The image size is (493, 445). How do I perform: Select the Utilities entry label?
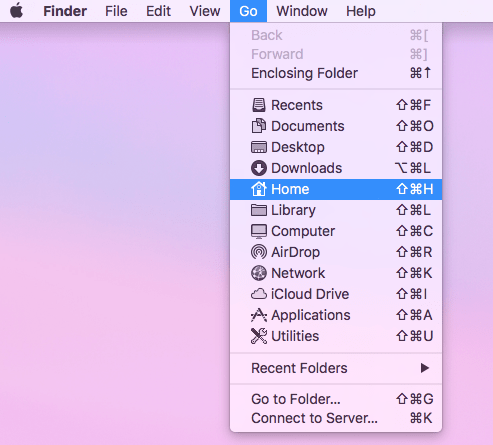(x=295, y=336)
